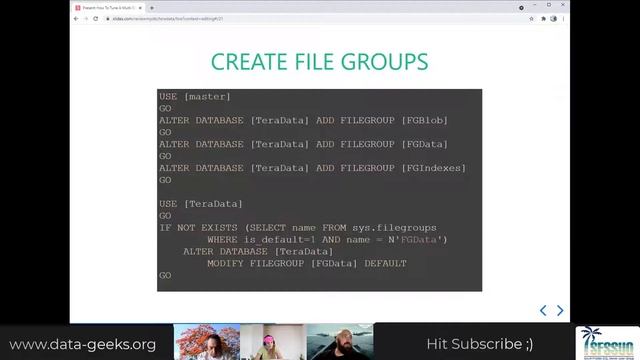The height and width of the screenshot is (360, 640).
Task: Select the webcam thumbnail with orange tree
Action: click(207, 342)
